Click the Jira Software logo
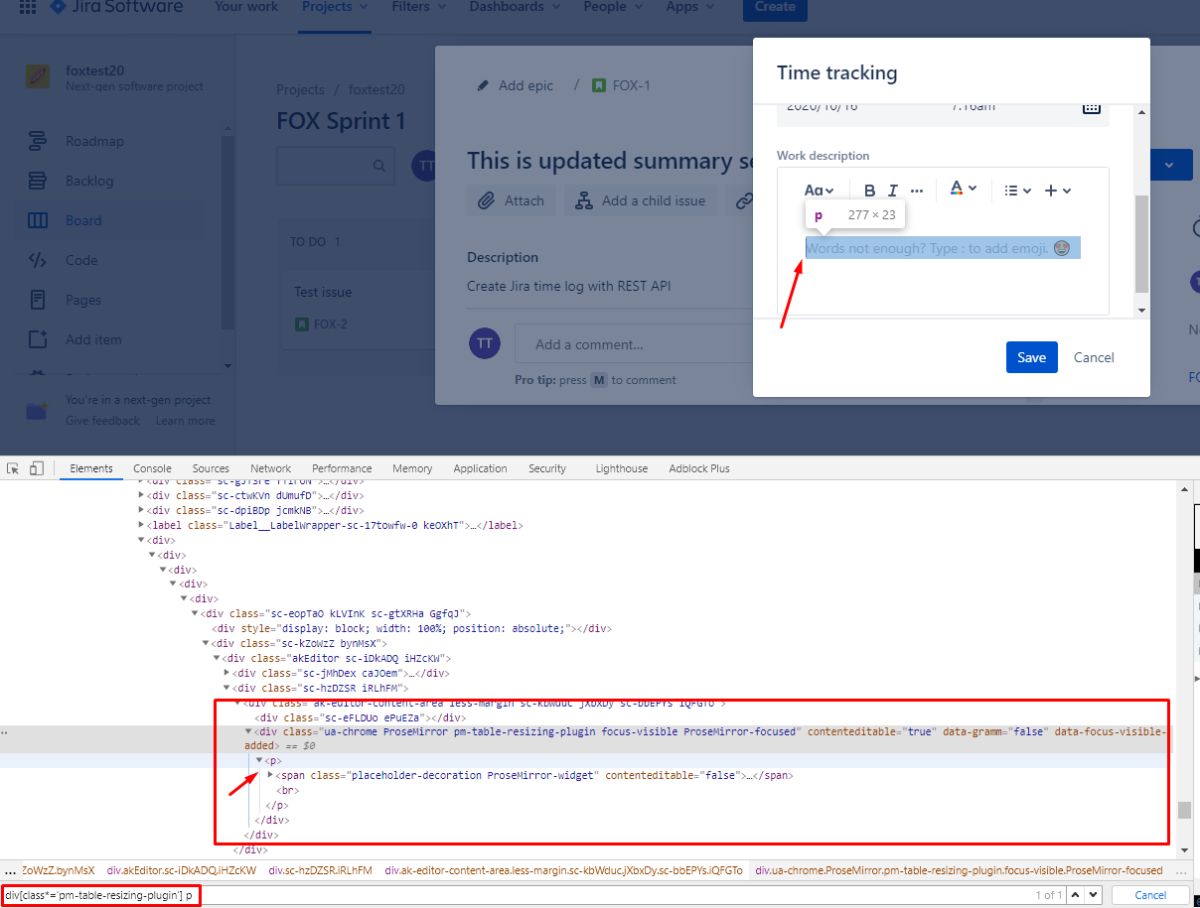The width and height of the screenshot is (1200, 908). click(117, 7)
